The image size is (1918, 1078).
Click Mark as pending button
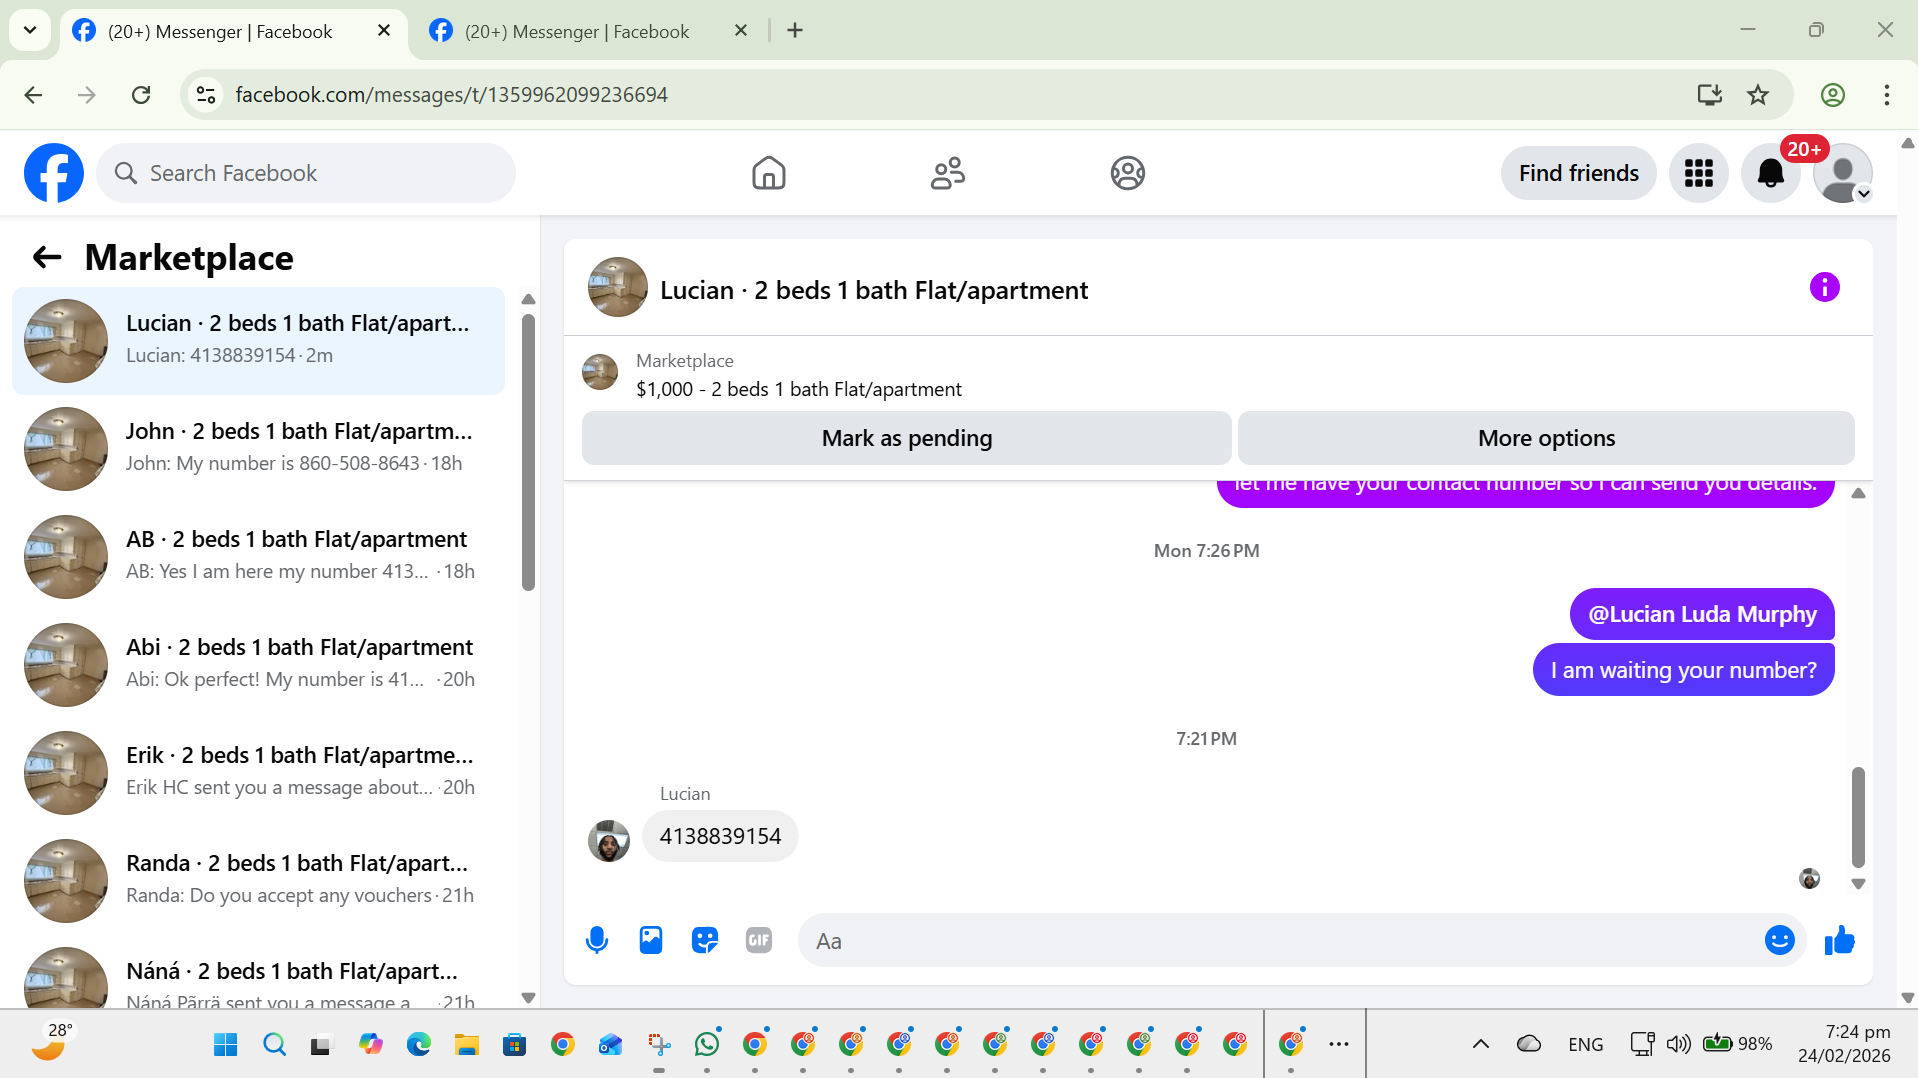(906, 438)
